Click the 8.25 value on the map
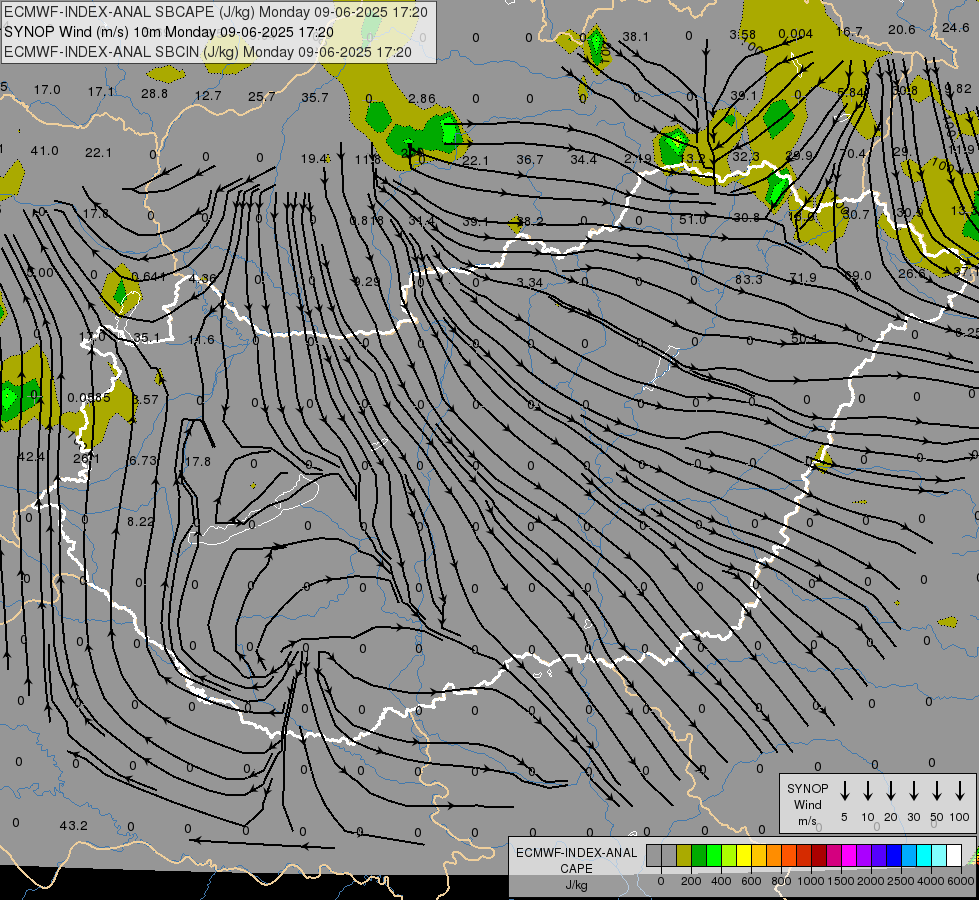The image size is (979, 900). click(967, 332)
